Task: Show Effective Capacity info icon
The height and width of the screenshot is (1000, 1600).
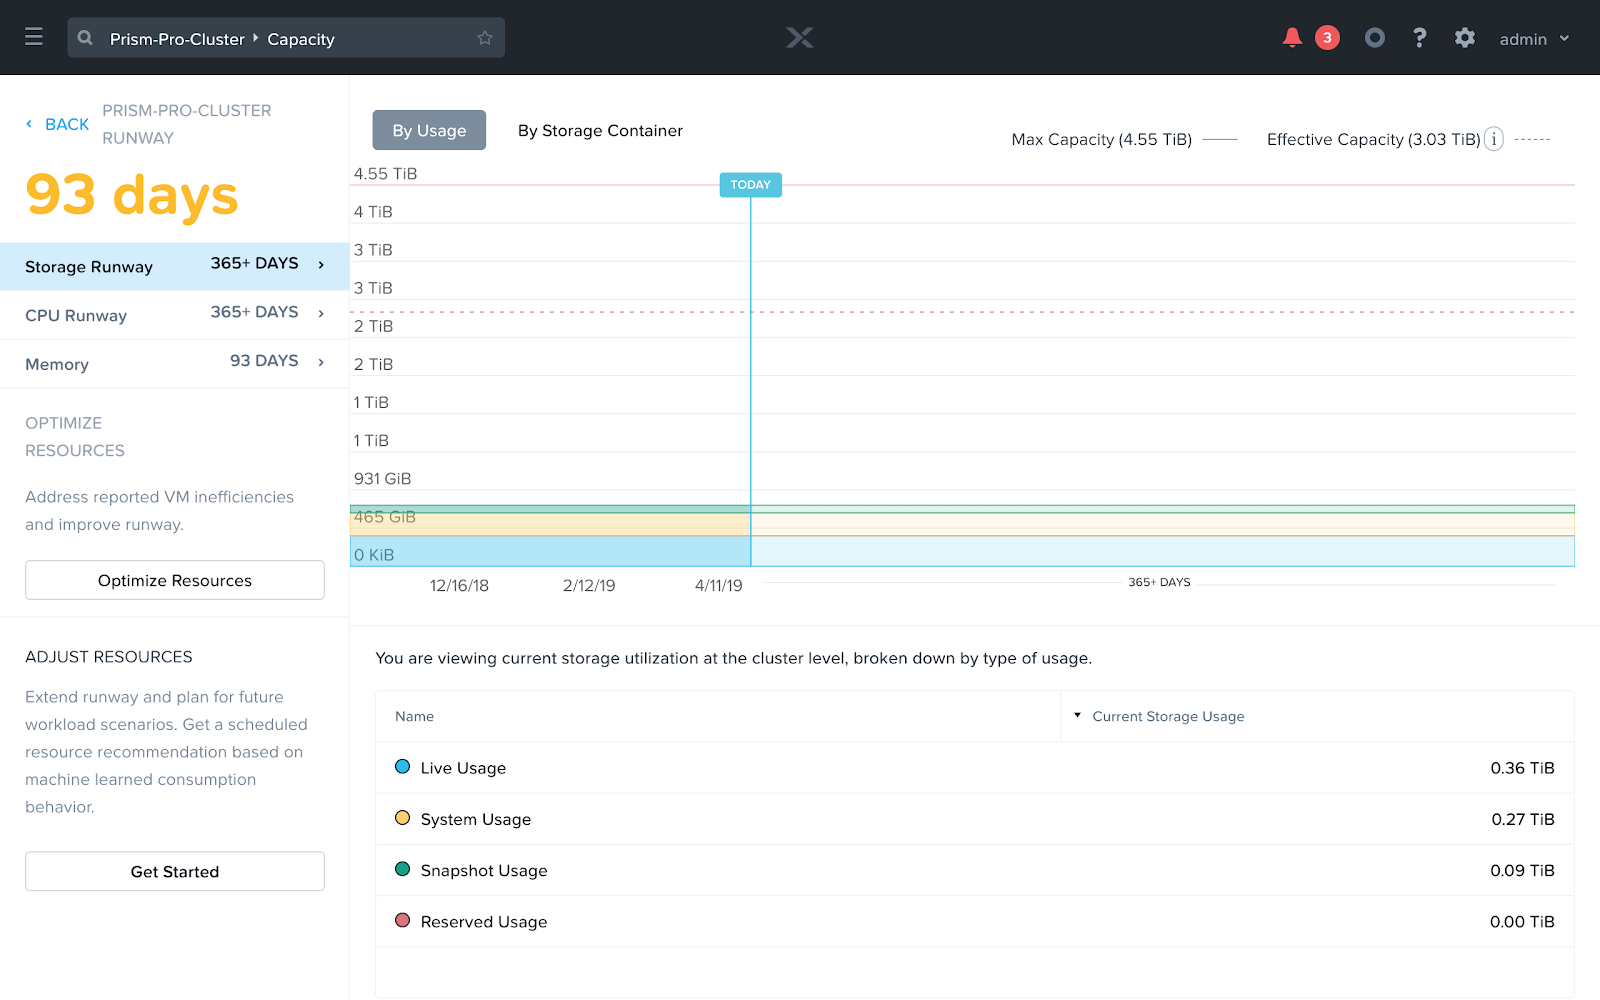Action: [x=1493, y=139]
